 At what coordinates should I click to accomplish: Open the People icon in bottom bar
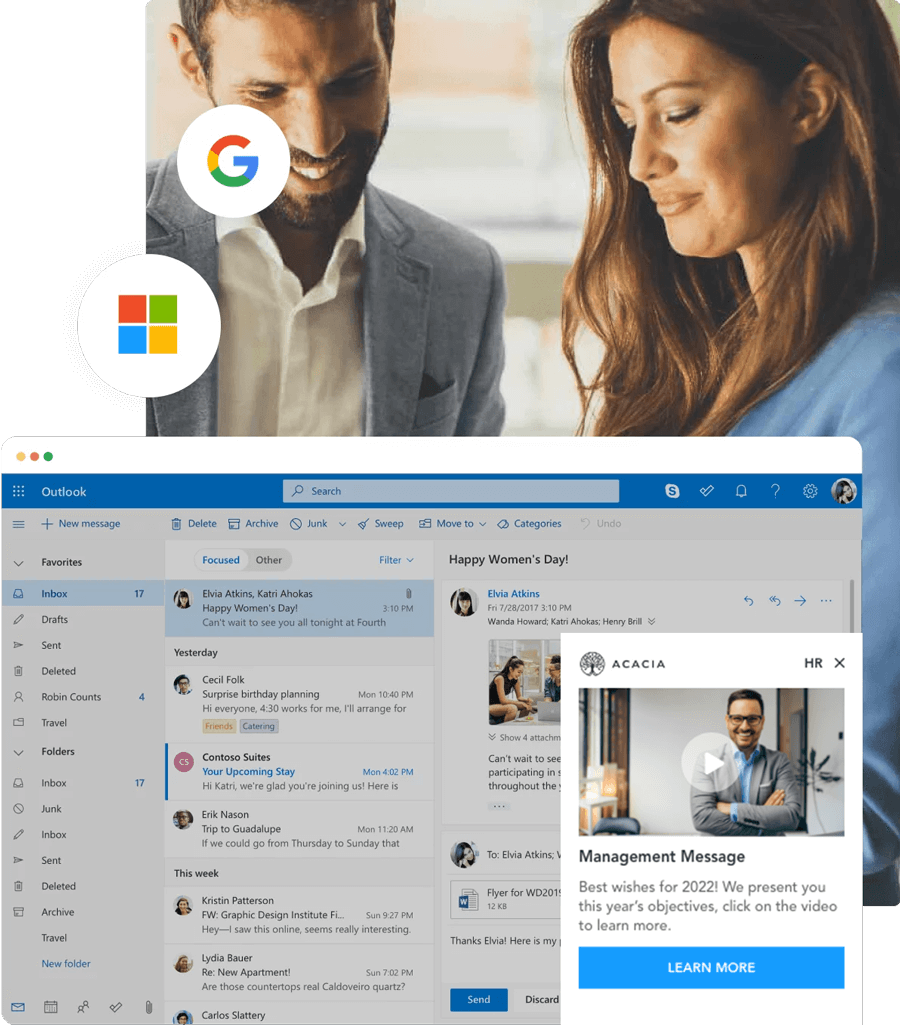[x=83, y=1007]
